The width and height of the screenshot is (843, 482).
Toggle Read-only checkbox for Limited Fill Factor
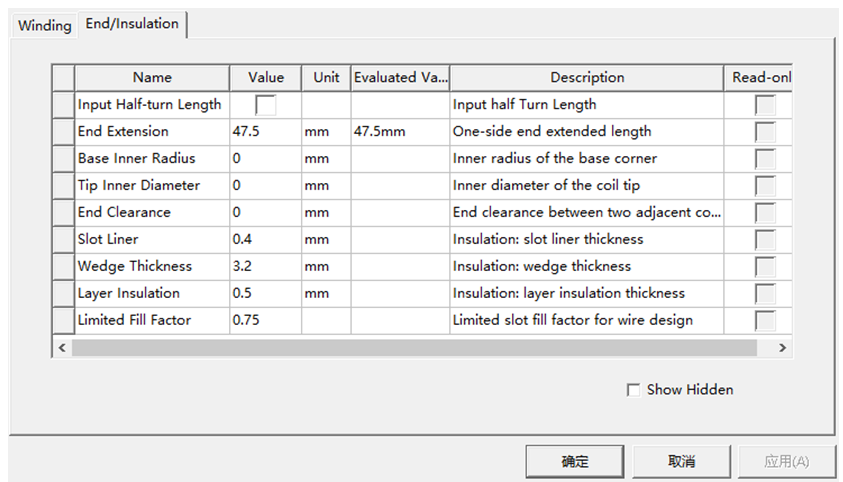(x=765, y=320)
